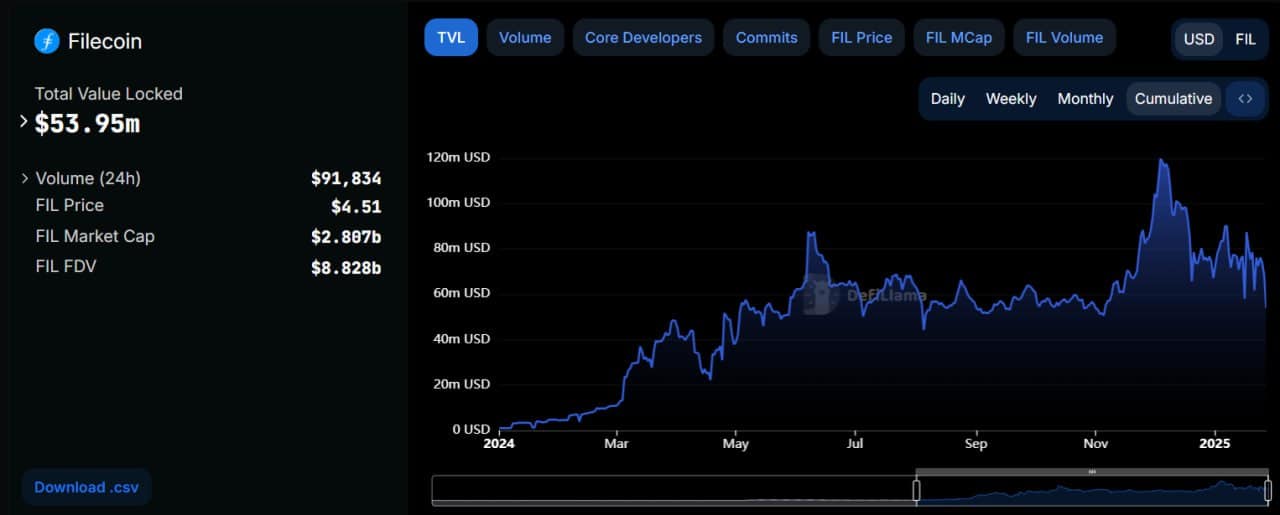Image resolution: width=1280 pixels, height=515 pixels.
Task: Toggle the Commits chart metric
Action: [766, 37]
